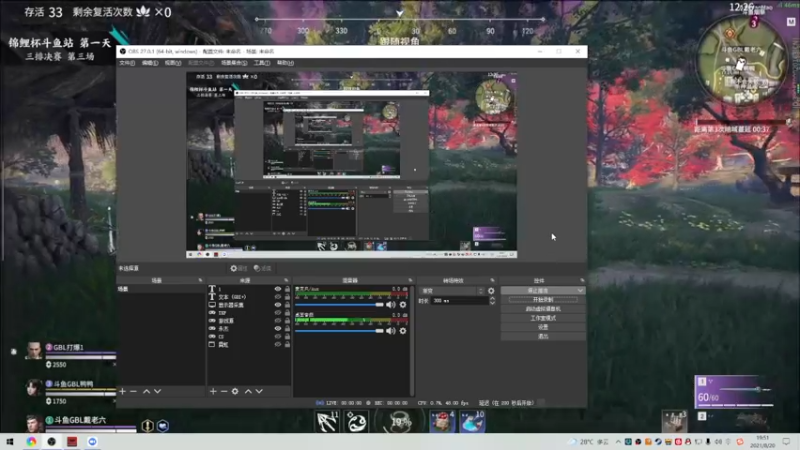The image size is (800, 450).
Task: Open the 文件(F) menu in OBS
Action: 127,63
